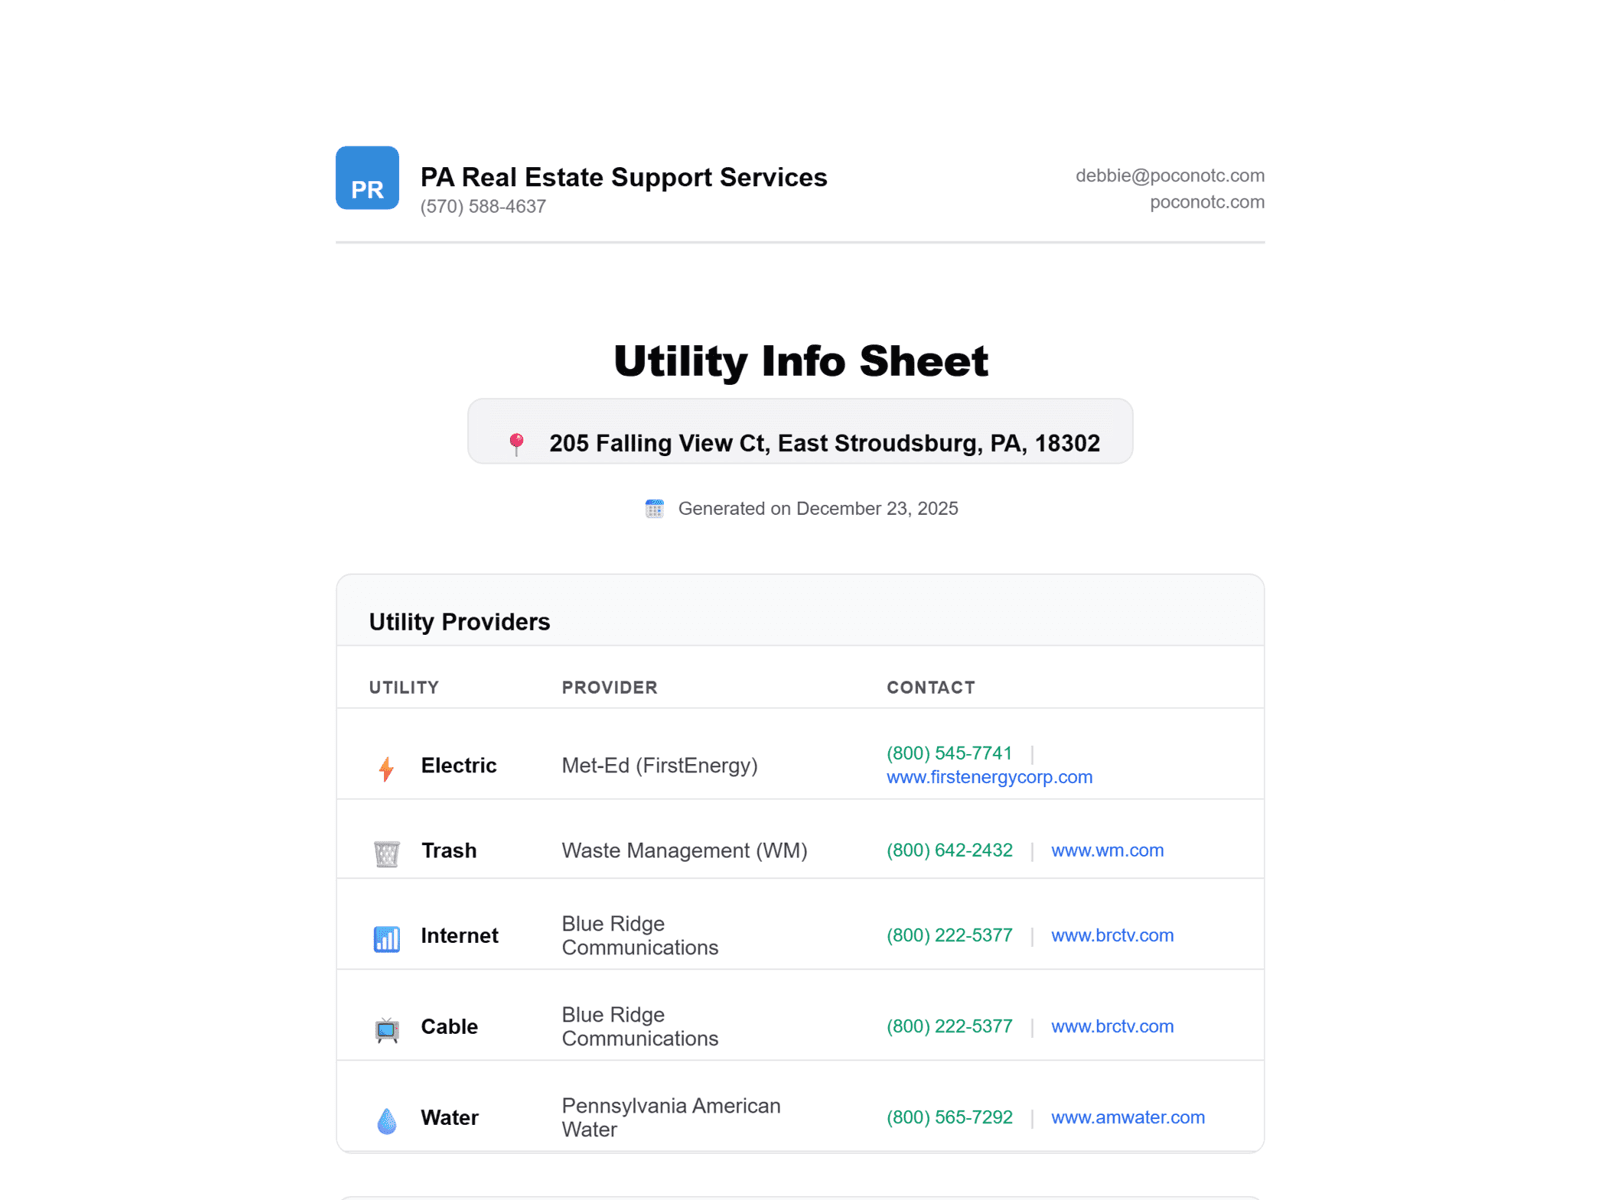The image size is (1600, 1200).
Task: Click the trash can icon next to Trash
Action: point(386,851)
